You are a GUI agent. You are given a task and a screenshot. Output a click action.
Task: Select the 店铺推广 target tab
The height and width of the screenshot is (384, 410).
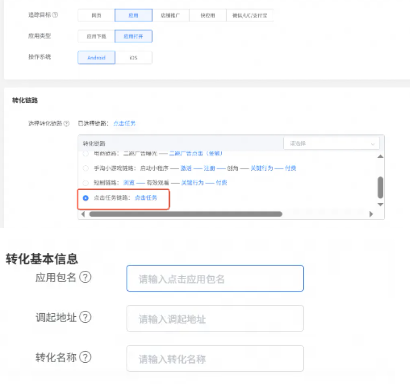171,15
